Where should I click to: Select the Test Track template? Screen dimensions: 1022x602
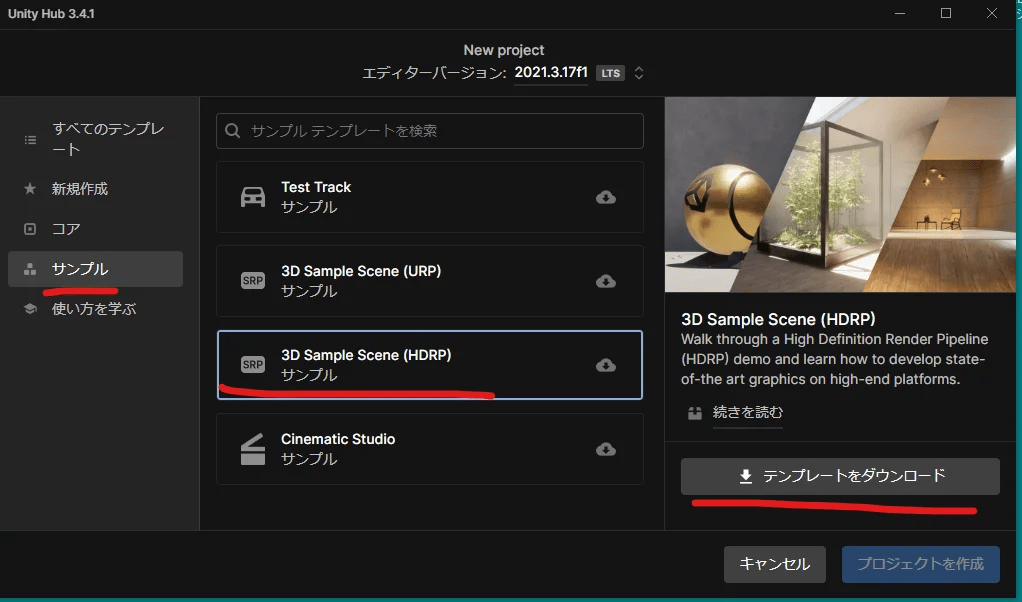tap(430, 197)
